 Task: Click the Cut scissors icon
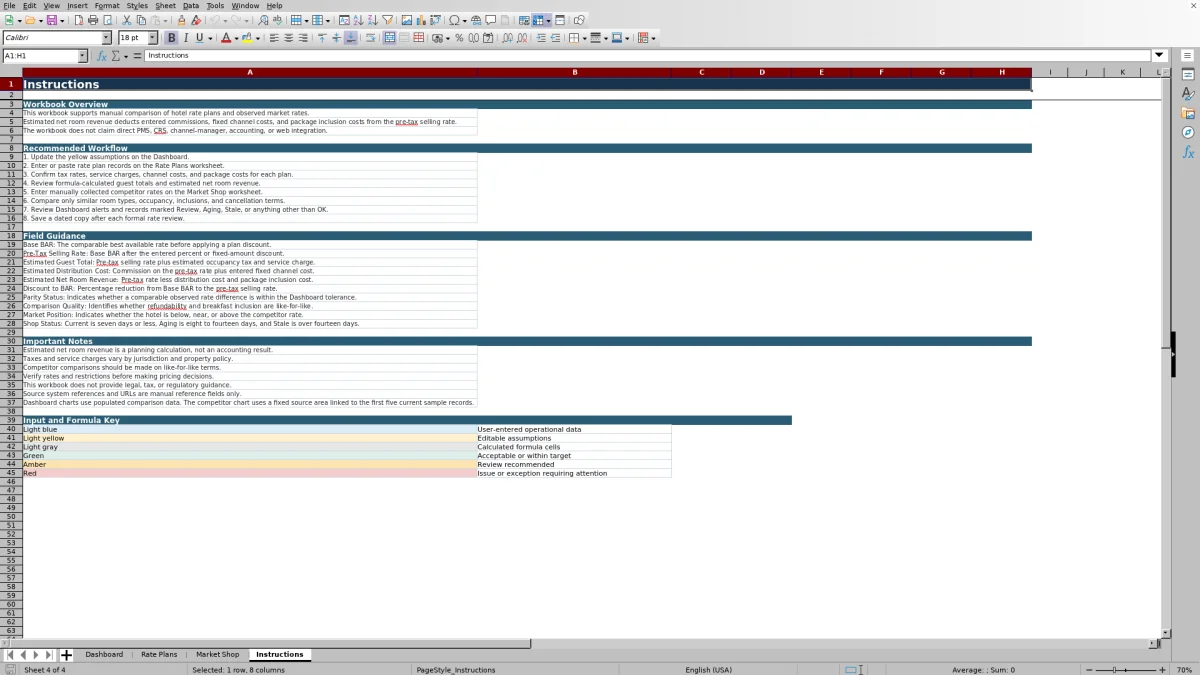pyautogui.click(x=126, y=20)
